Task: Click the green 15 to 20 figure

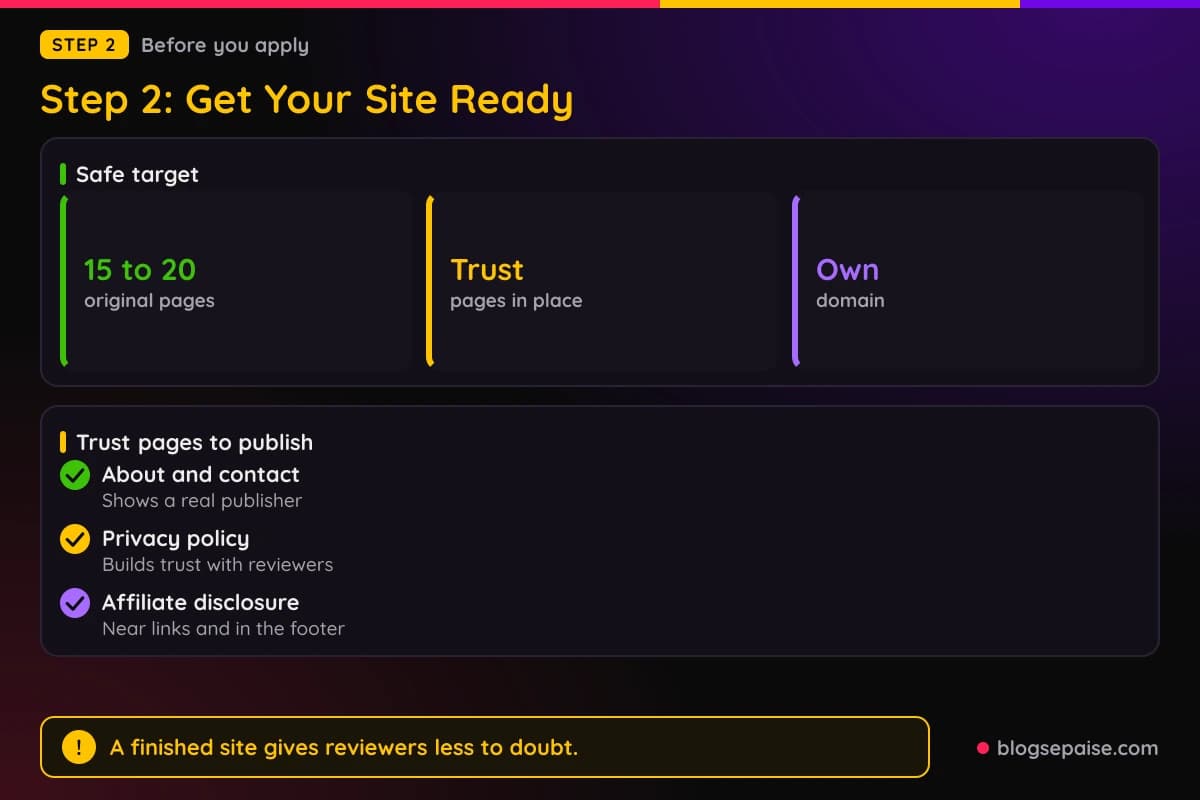Action: [x=140, y=270]
